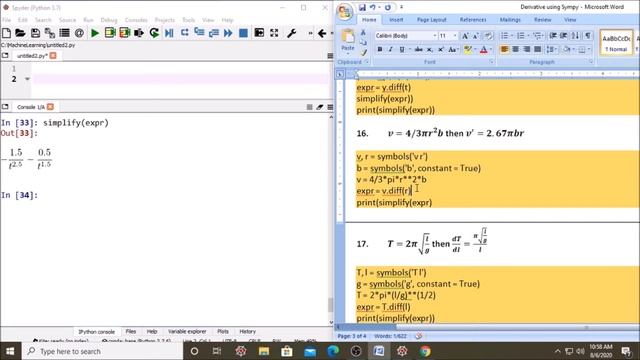640x360 pixels.
Task: Open the References ribbon tab
Action: point(473,20)
